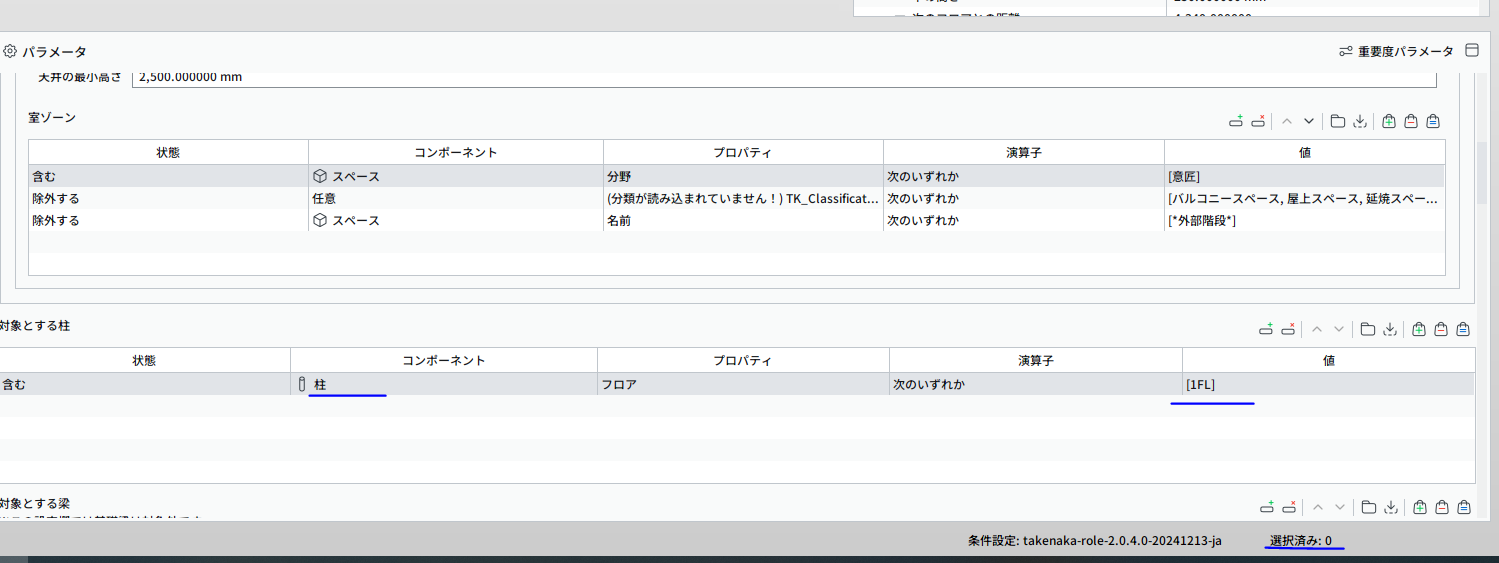Add a row to the 対象とする梁 table
1499x563 pixels.
[1267, 507]
